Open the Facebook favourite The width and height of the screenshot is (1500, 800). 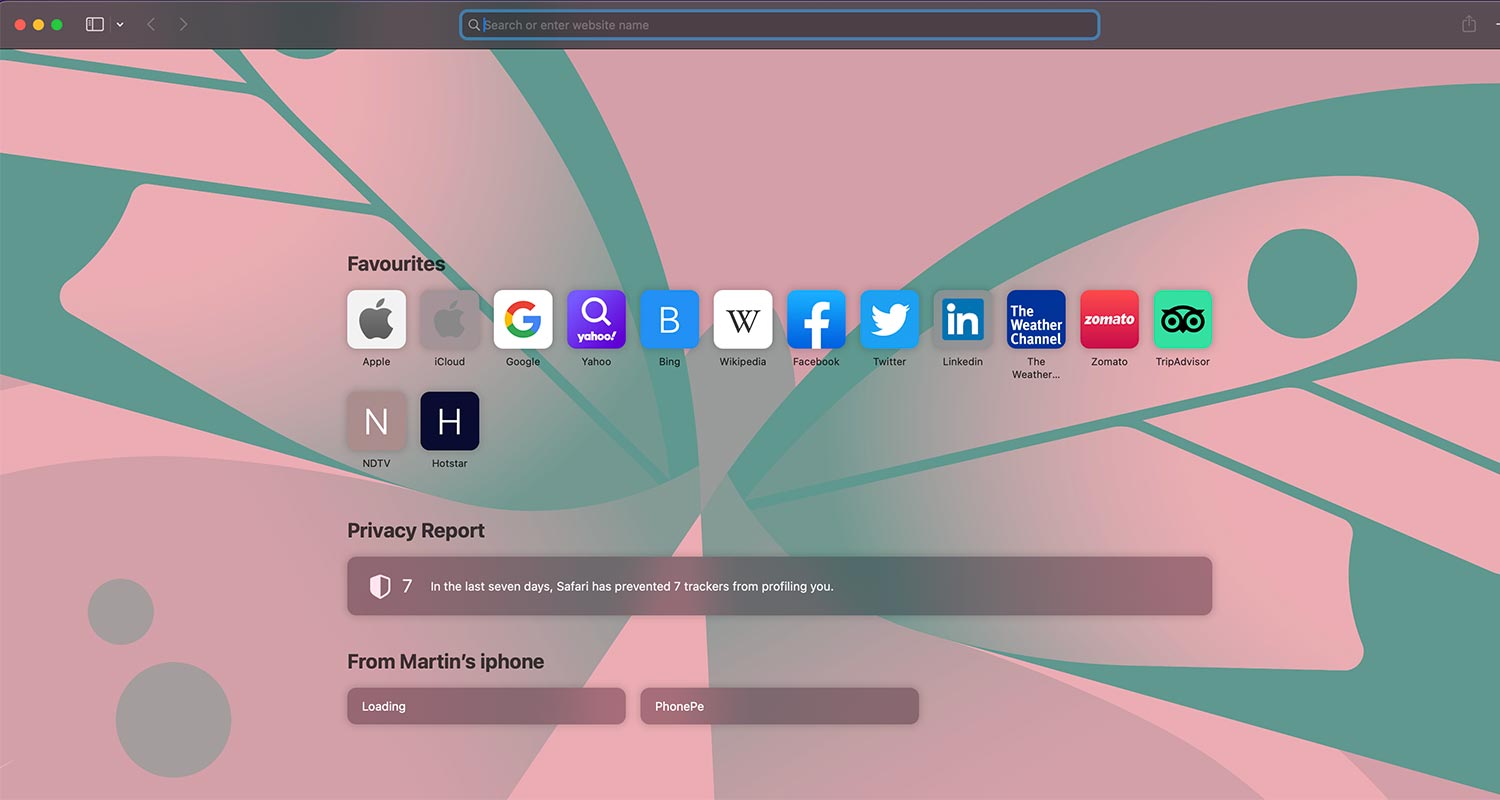(x=816, y=320)
